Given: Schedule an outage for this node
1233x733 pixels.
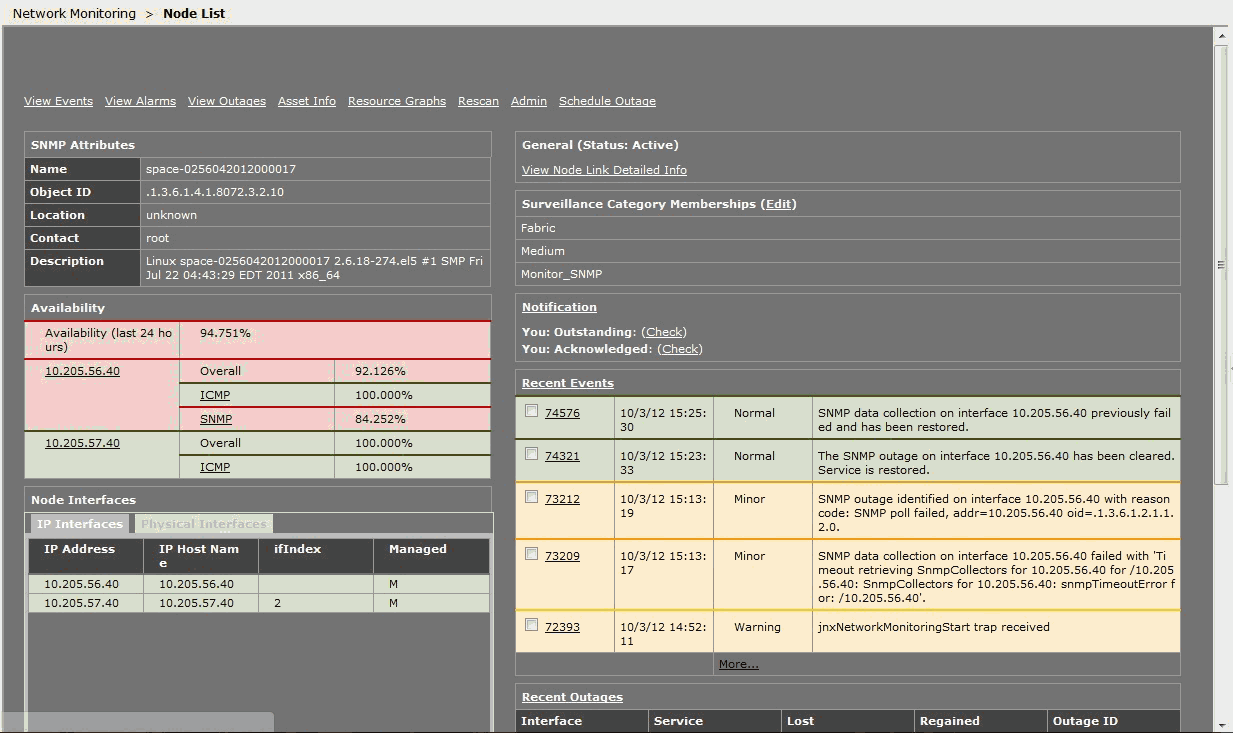Looking at the screenshot, I should (606, 100).
